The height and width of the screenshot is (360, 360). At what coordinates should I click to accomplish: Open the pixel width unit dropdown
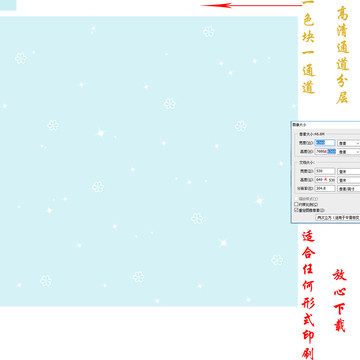(349, 143)
